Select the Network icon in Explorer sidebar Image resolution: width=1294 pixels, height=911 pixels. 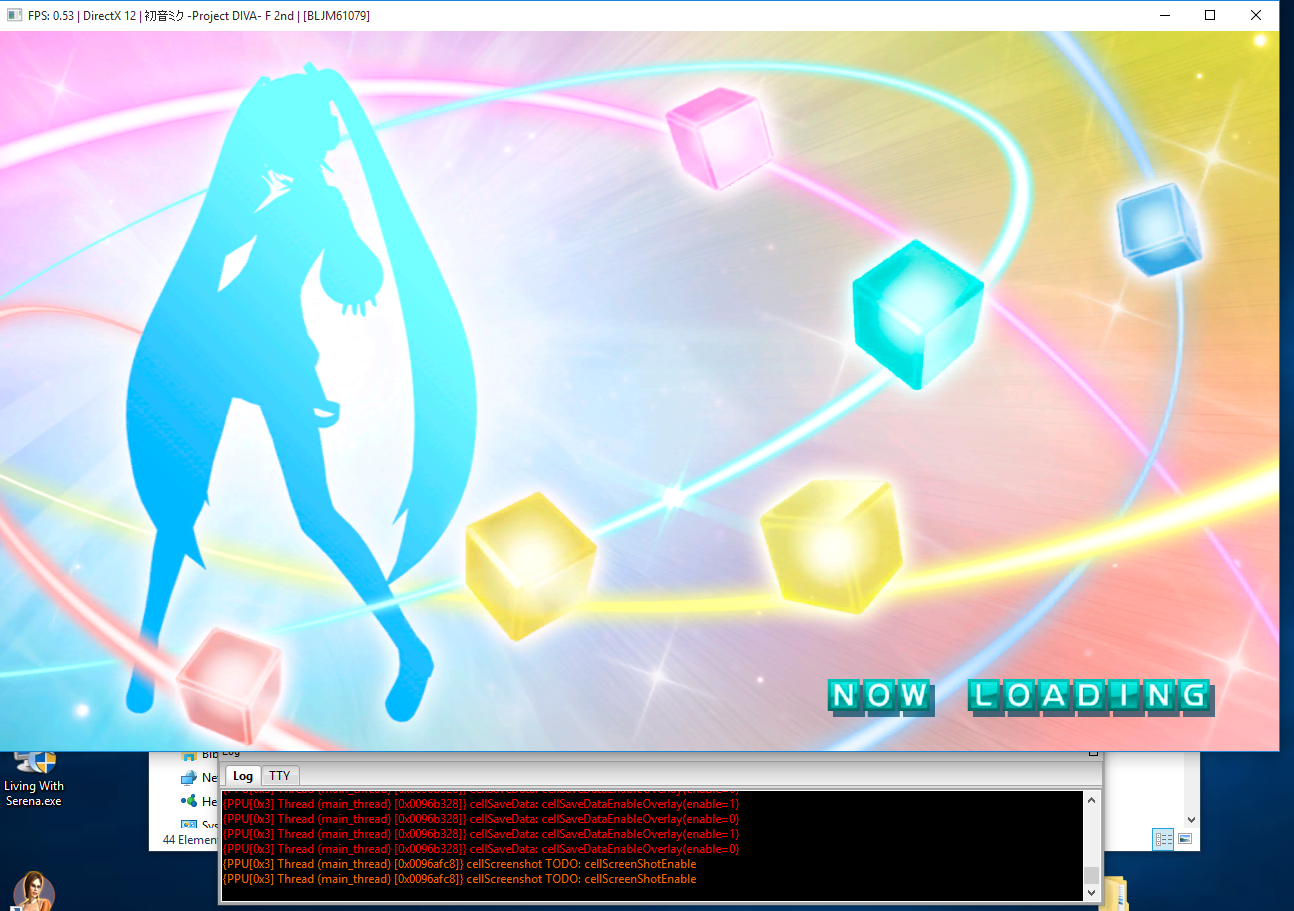(188, 778)
